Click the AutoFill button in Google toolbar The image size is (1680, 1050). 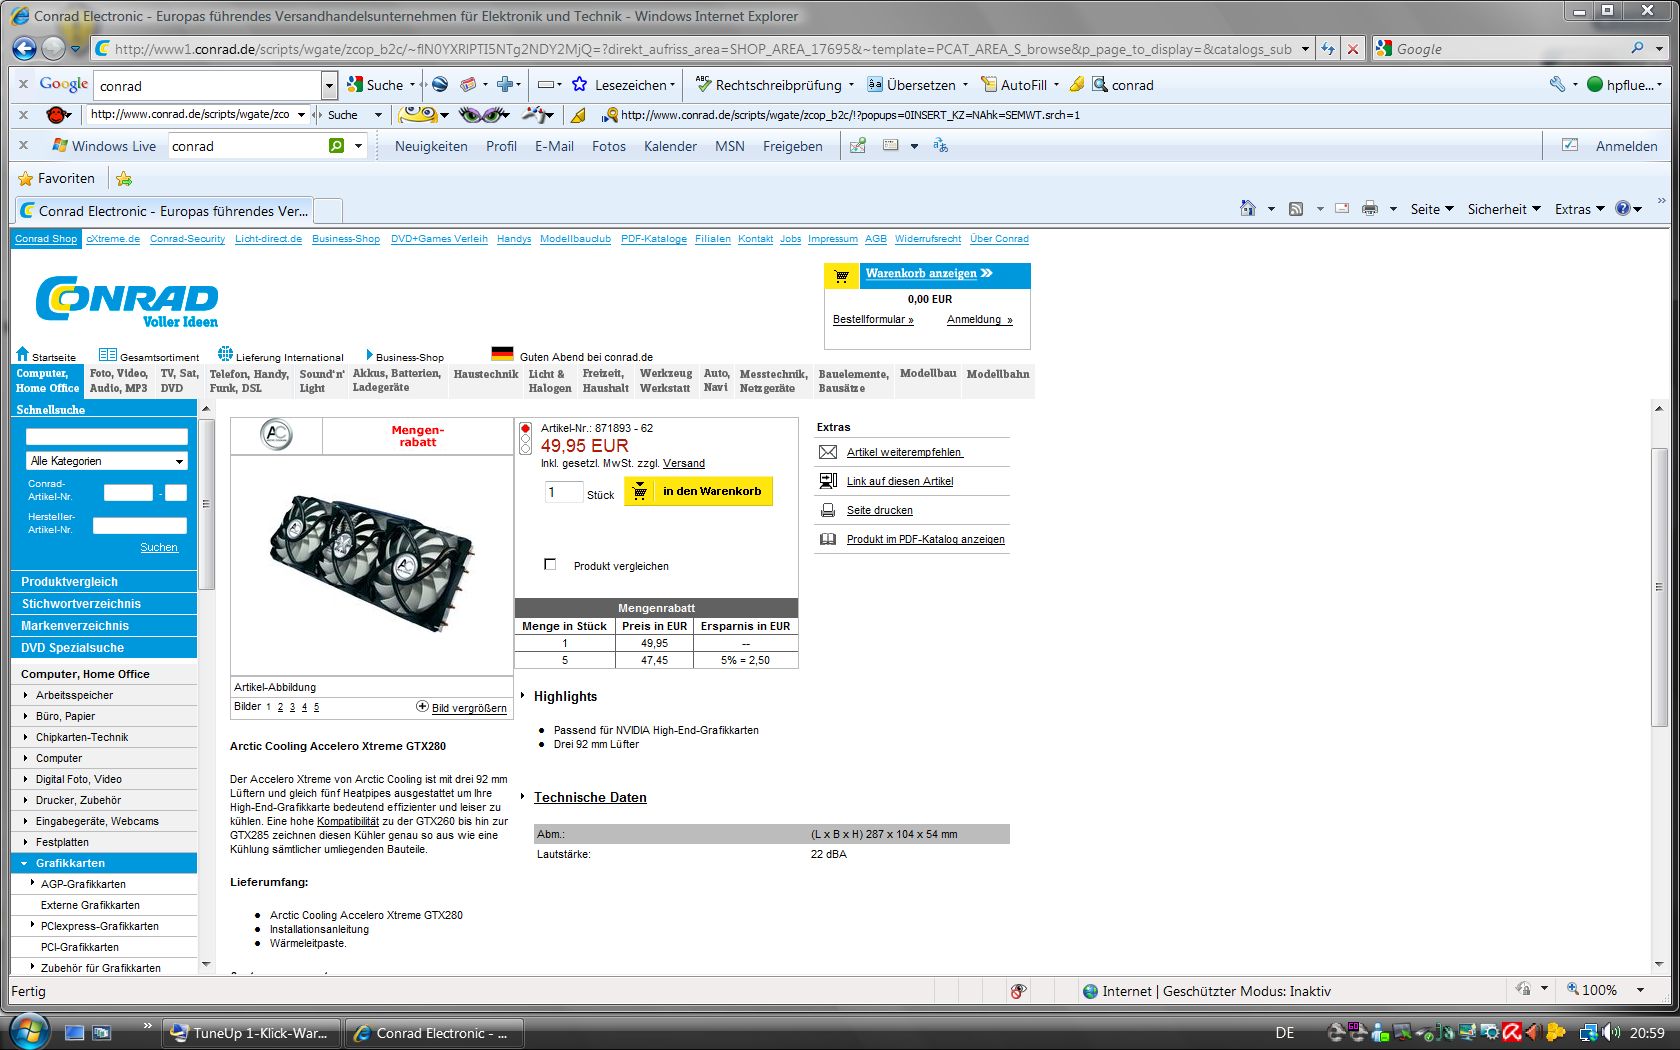[1019, 85]
